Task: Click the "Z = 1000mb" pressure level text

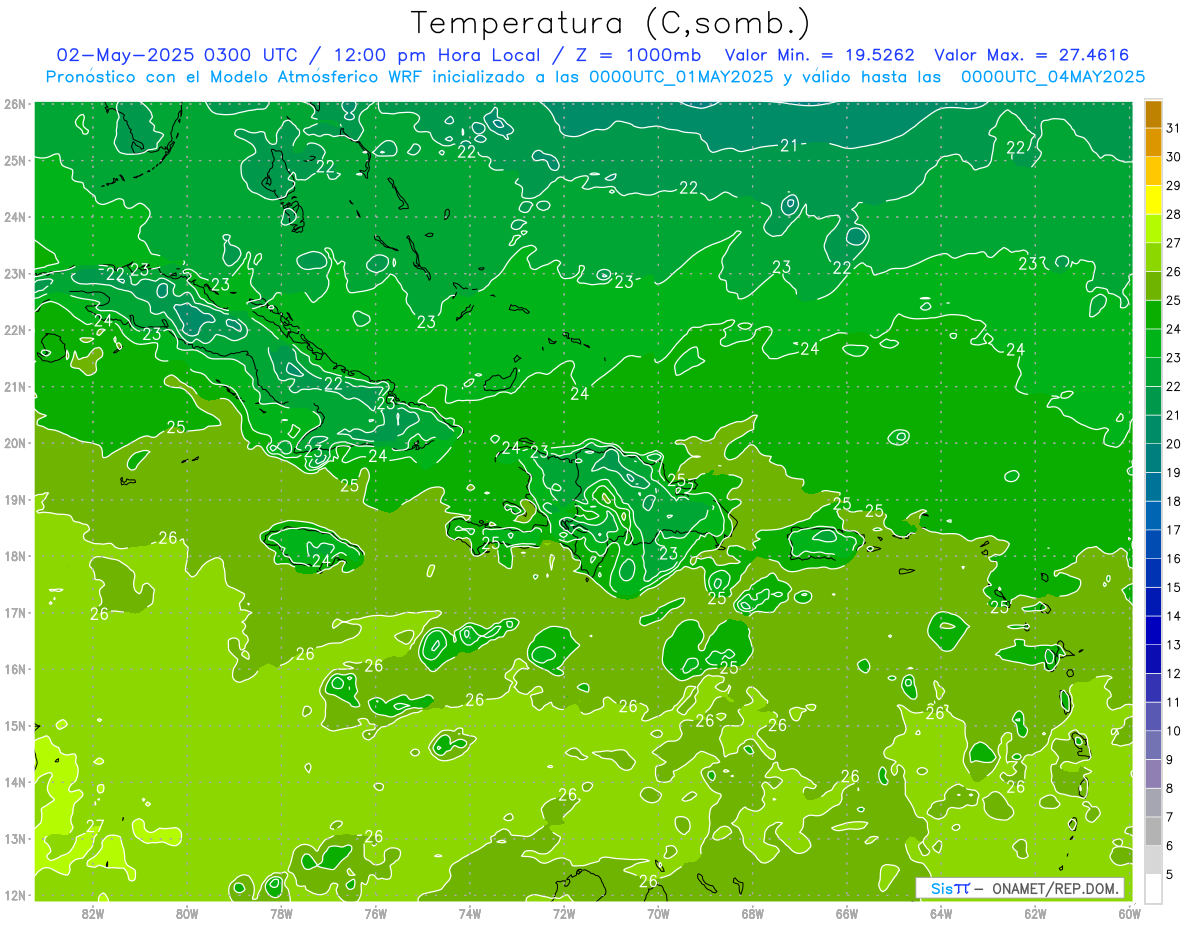Action: tap(639, 55)
